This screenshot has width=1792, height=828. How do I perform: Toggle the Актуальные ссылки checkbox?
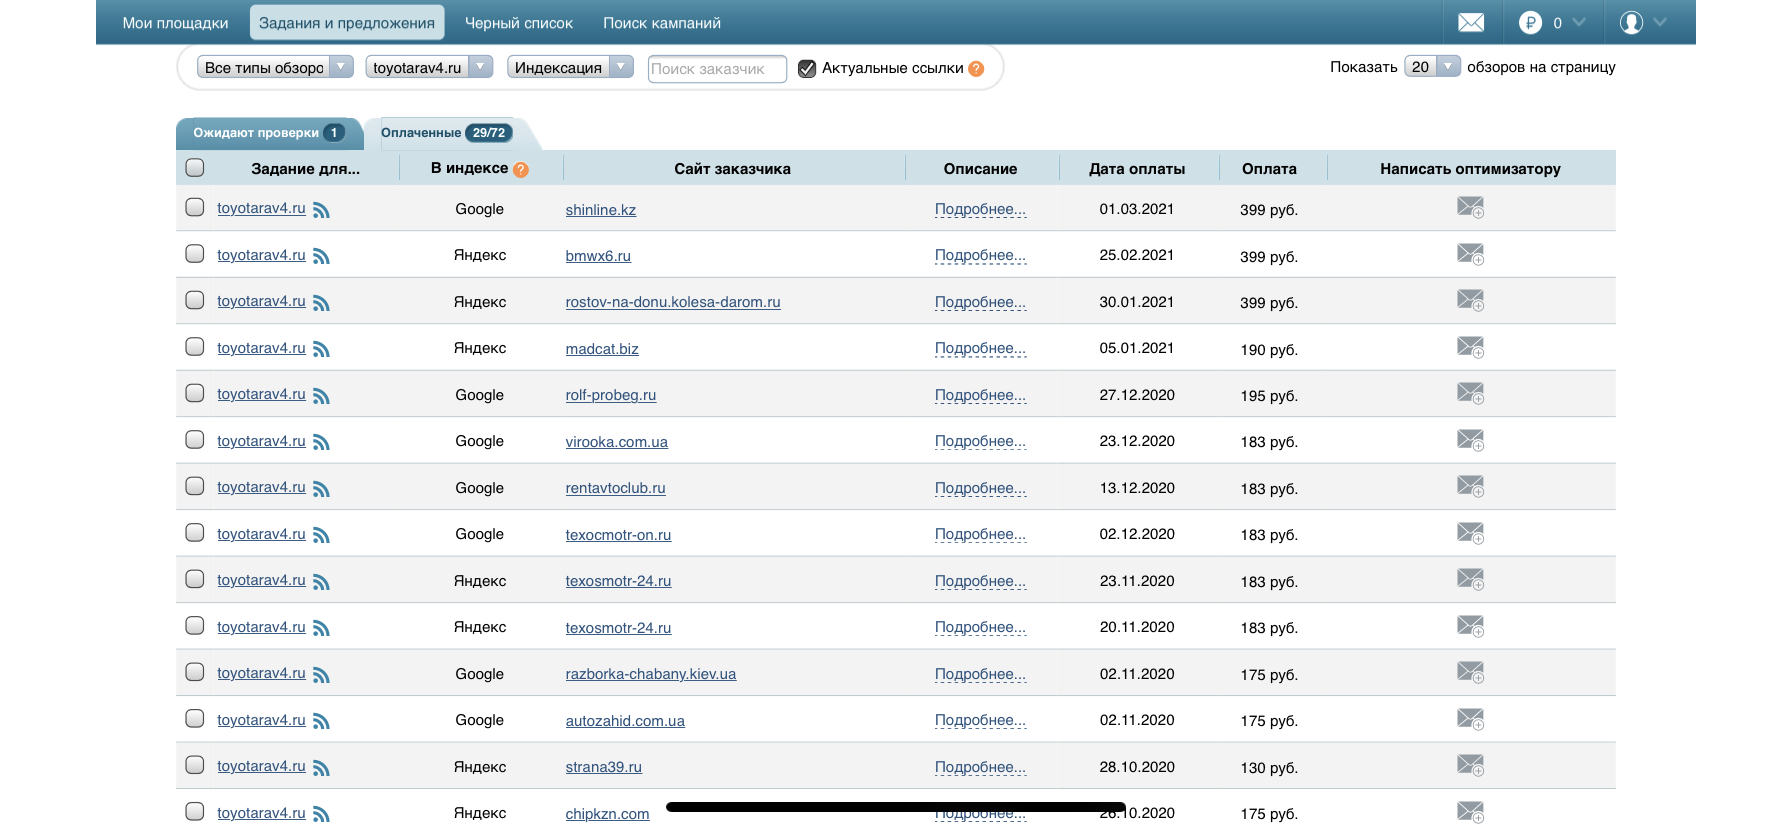(x=807, y=69)
